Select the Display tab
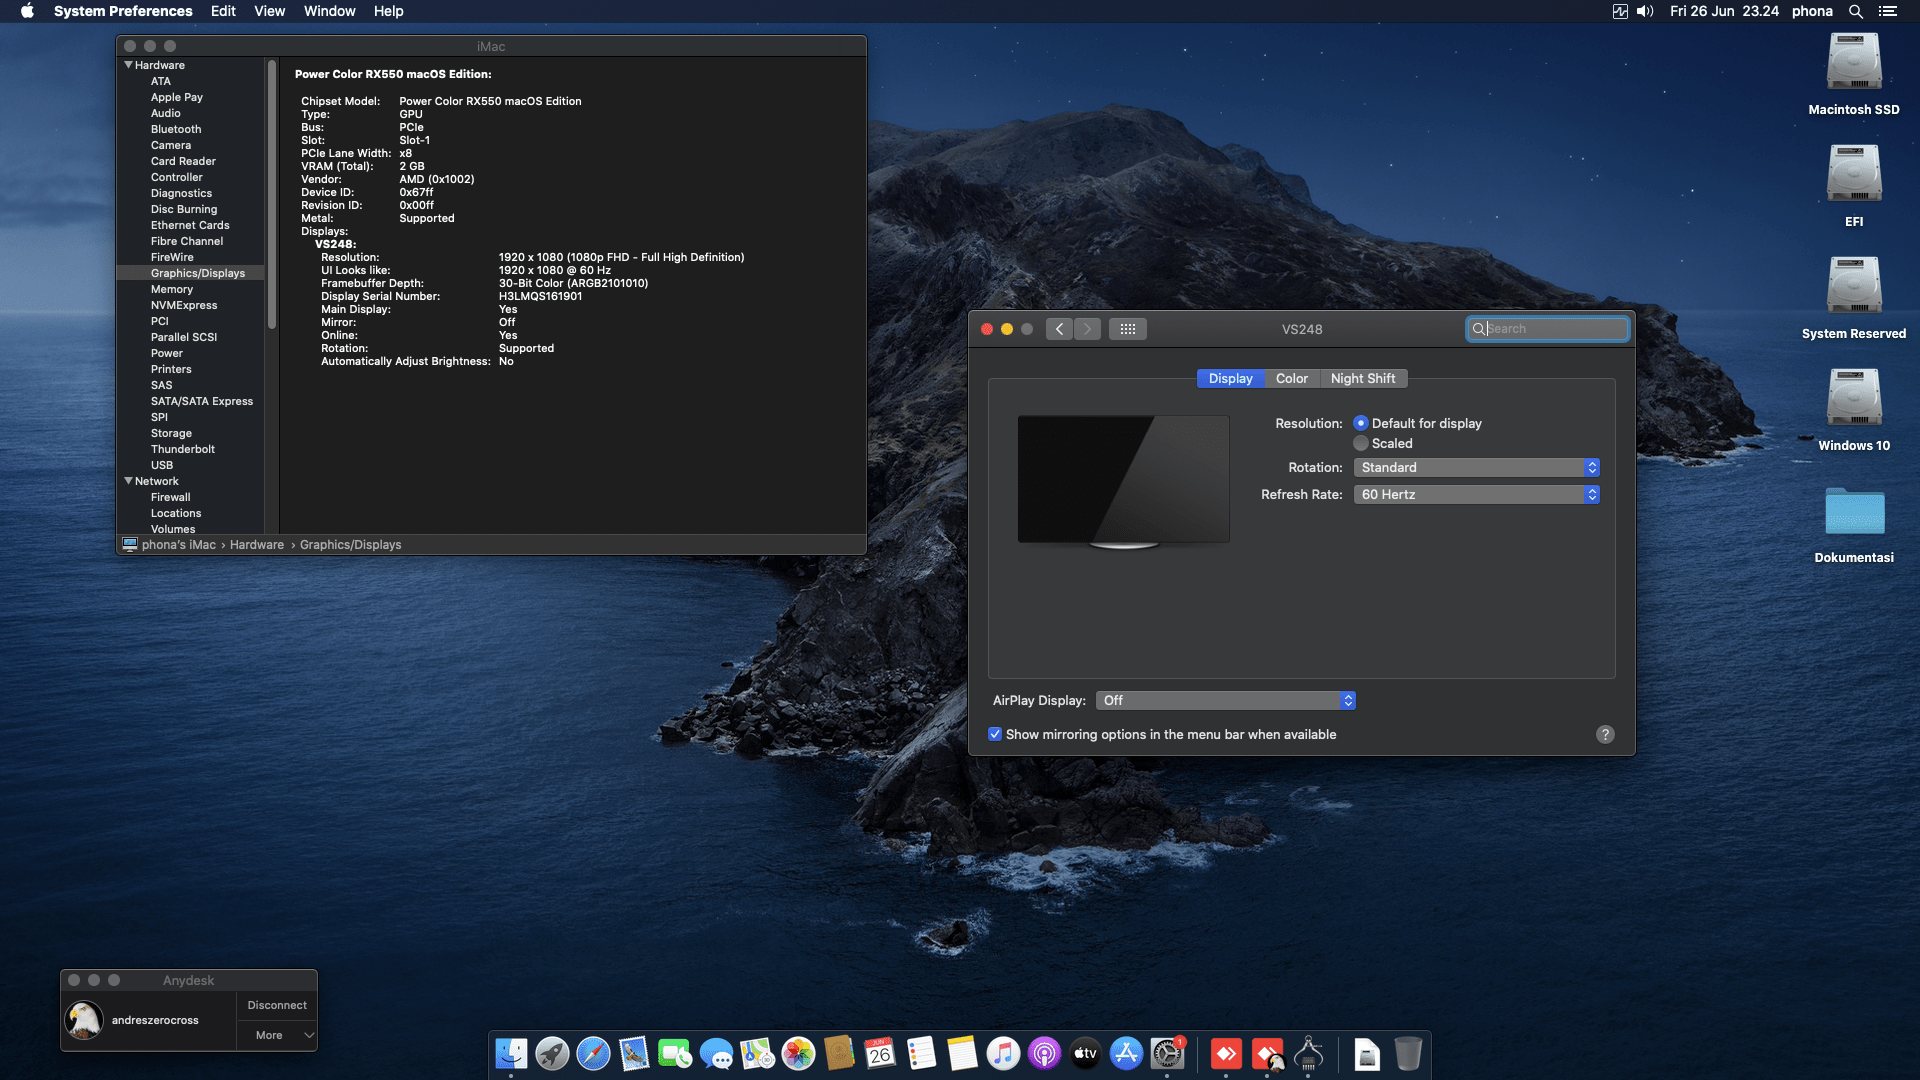The height and width of the screenshot is (1080, 1920). coord(1230,378)
